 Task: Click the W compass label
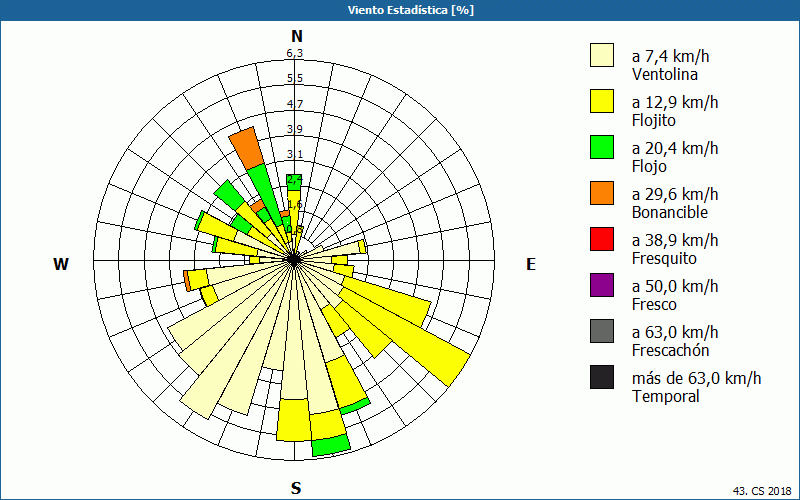pyautogui.click(x=61, y=264)
